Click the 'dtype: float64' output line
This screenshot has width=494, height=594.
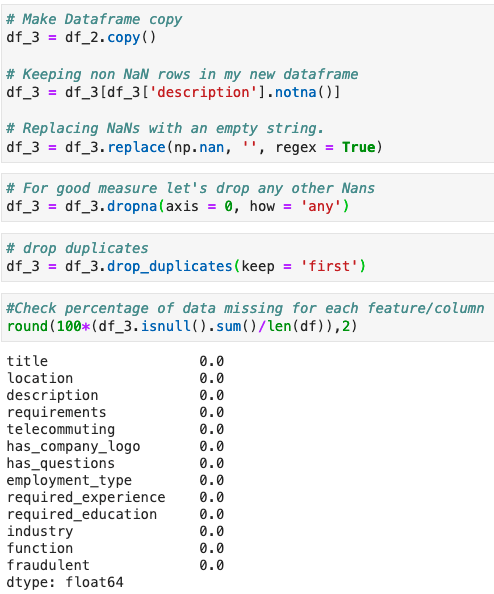[65, 582]
